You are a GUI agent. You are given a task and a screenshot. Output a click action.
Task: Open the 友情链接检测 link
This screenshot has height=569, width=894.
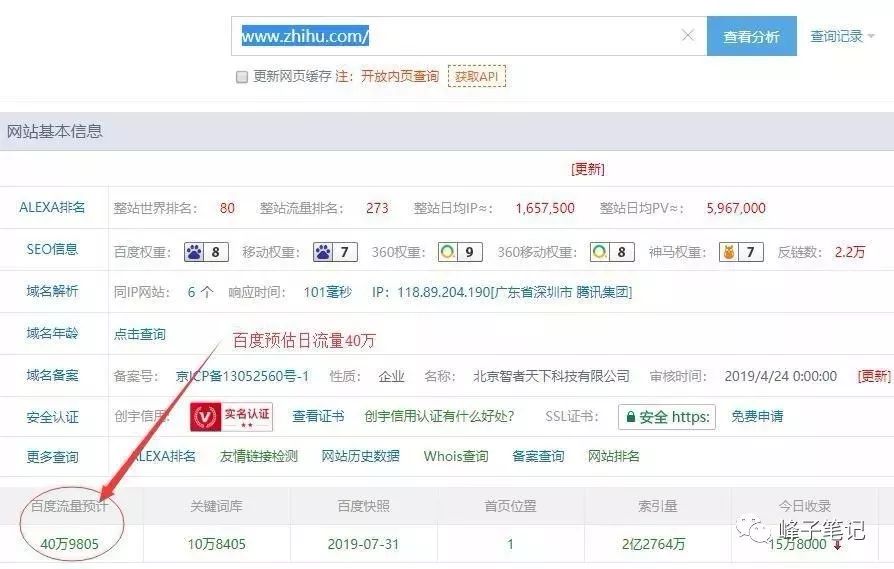click(x=259, y=457)
